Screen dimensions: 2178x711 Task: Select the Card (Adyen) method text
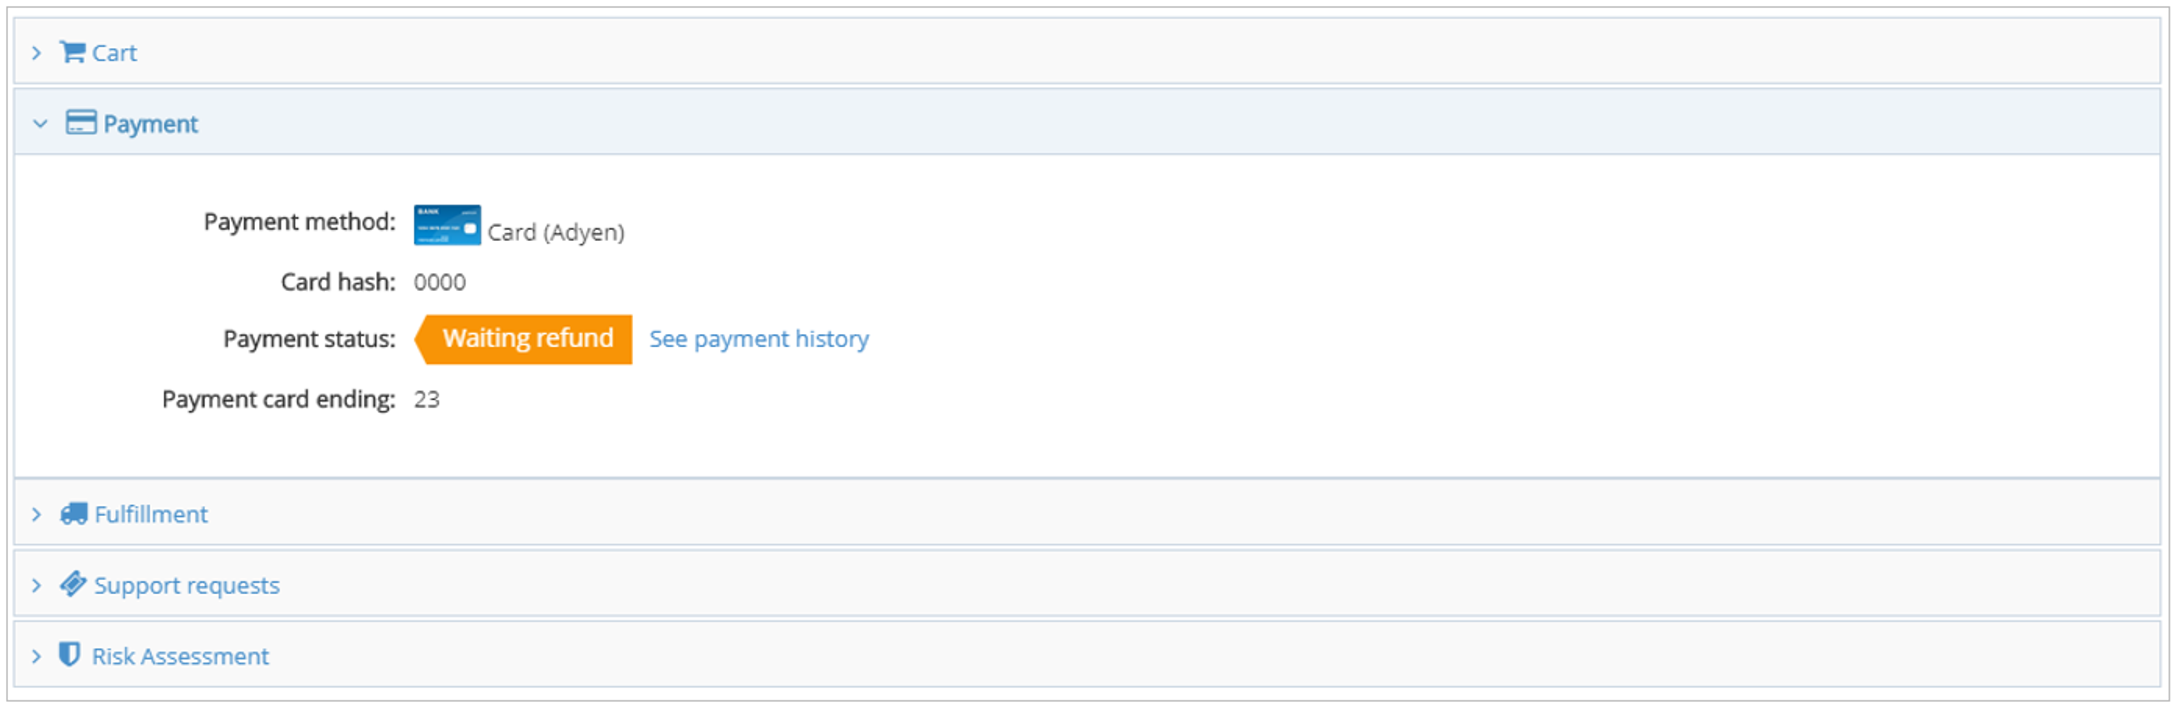(x=556, y=232)
